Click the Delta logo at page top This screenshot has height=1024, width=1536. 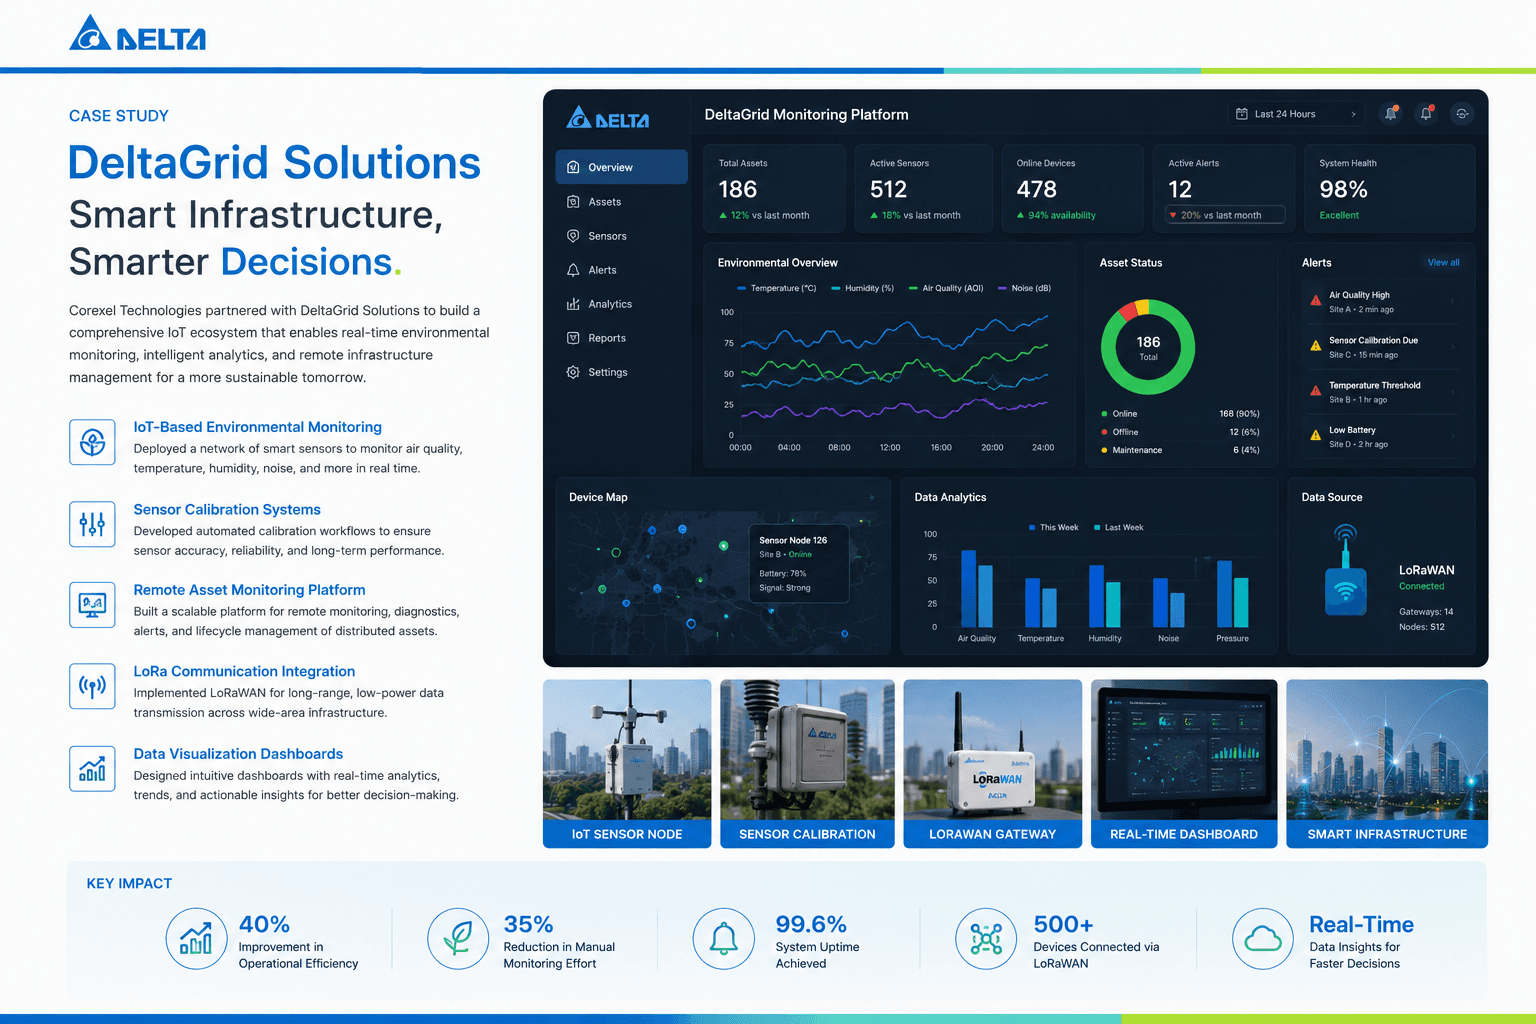tap(137, 34)
